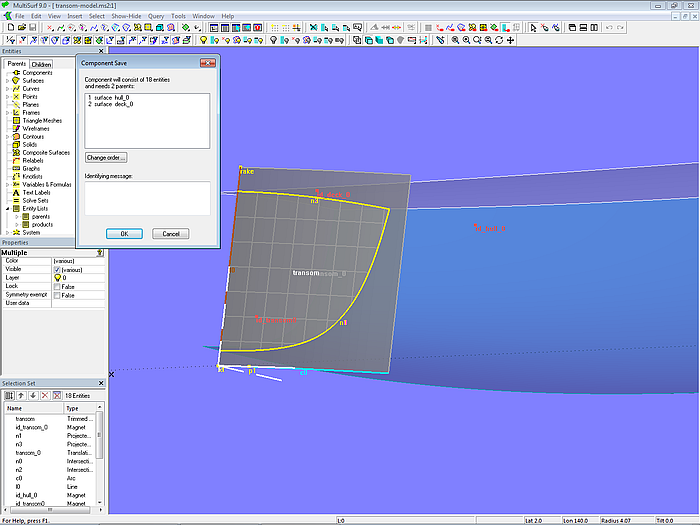Toggle the Lock checkbox in Properties
Image resolution: width=700 pixels, height=525 pixels.
[57, 286]
